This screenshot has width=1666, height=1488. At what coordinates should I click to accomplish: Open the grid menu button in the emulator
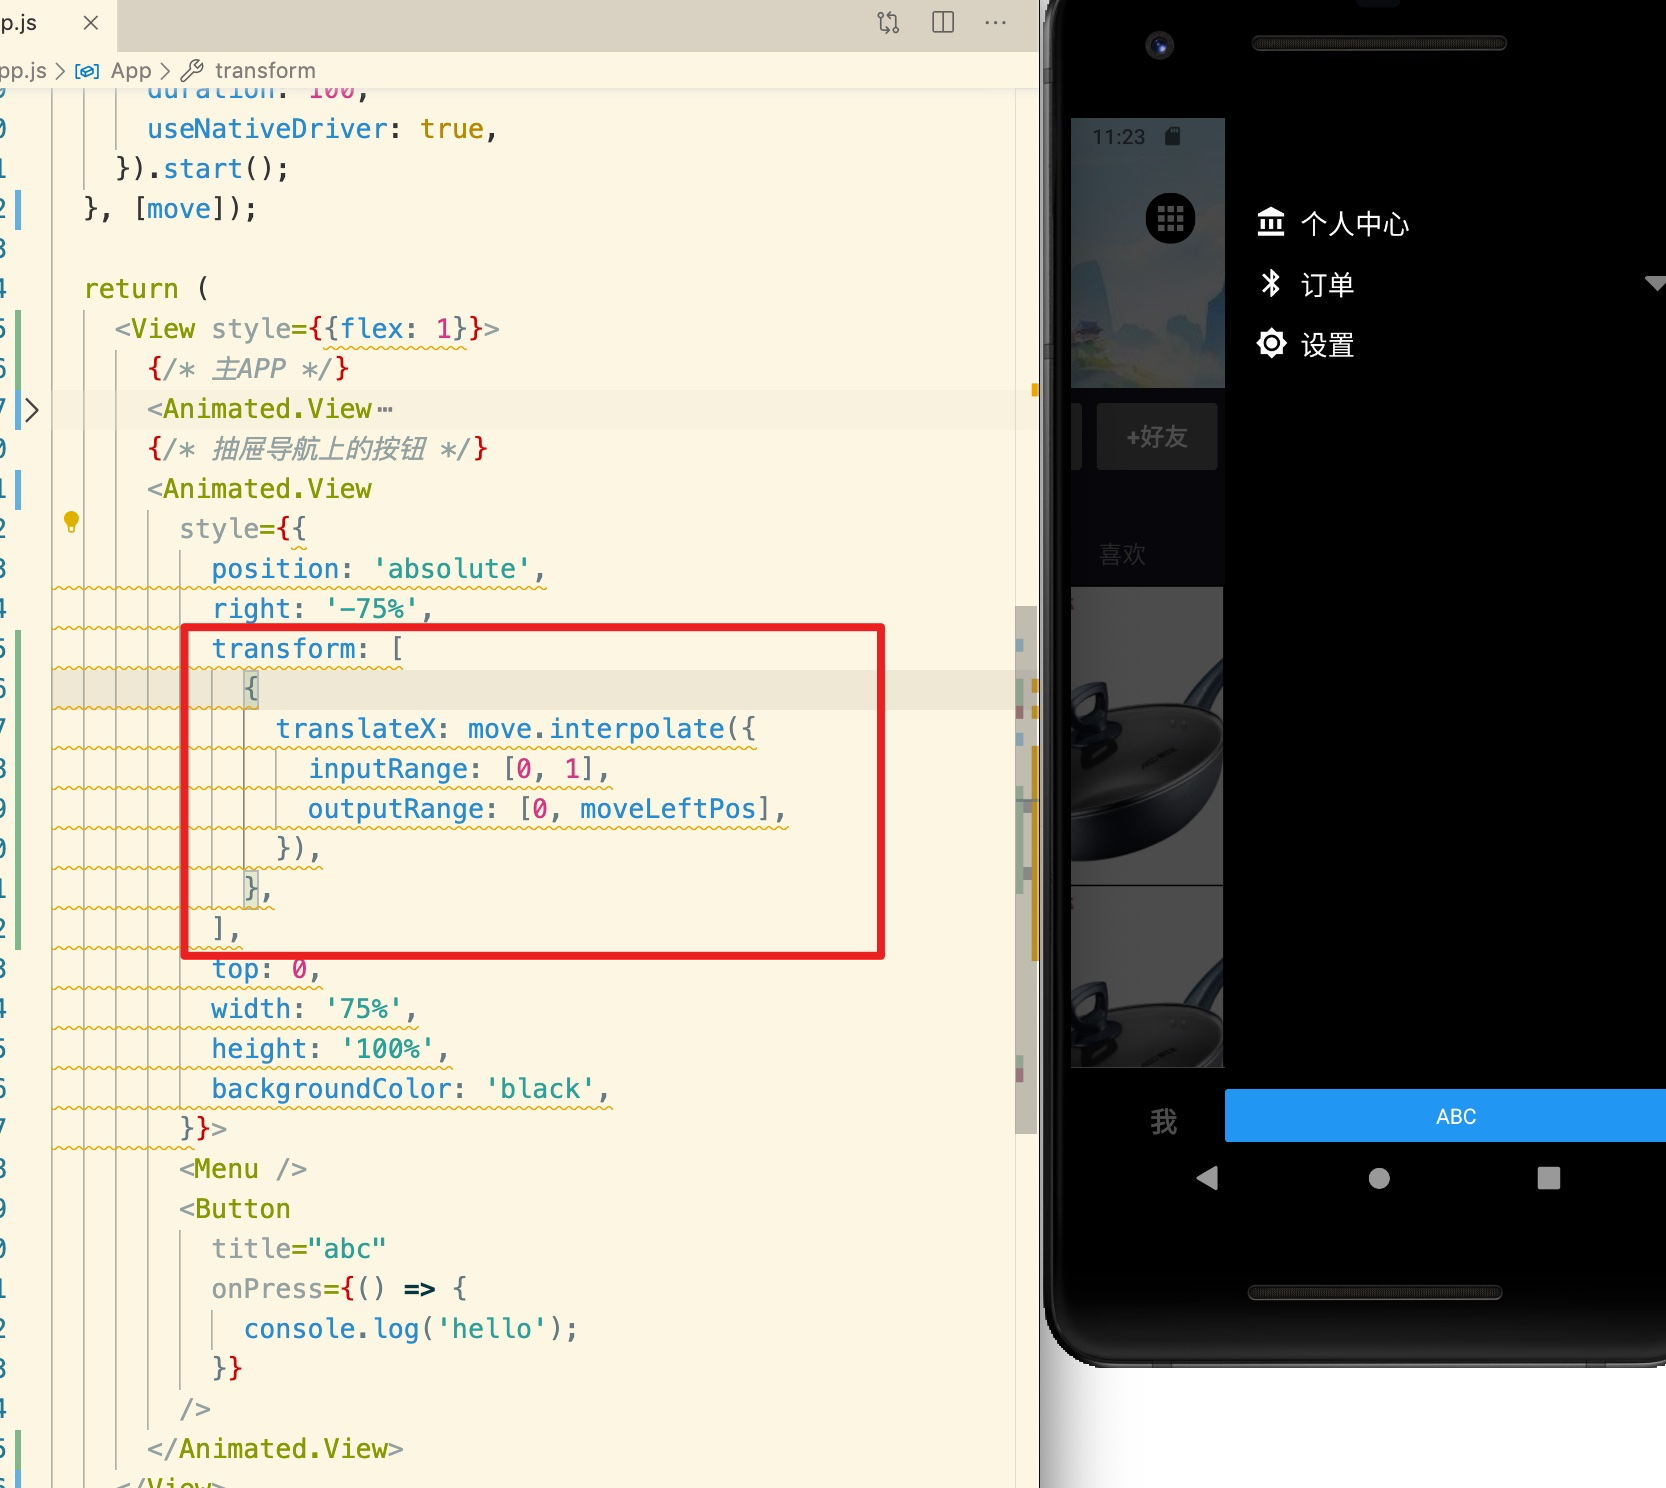click(x=1170, y=217)
